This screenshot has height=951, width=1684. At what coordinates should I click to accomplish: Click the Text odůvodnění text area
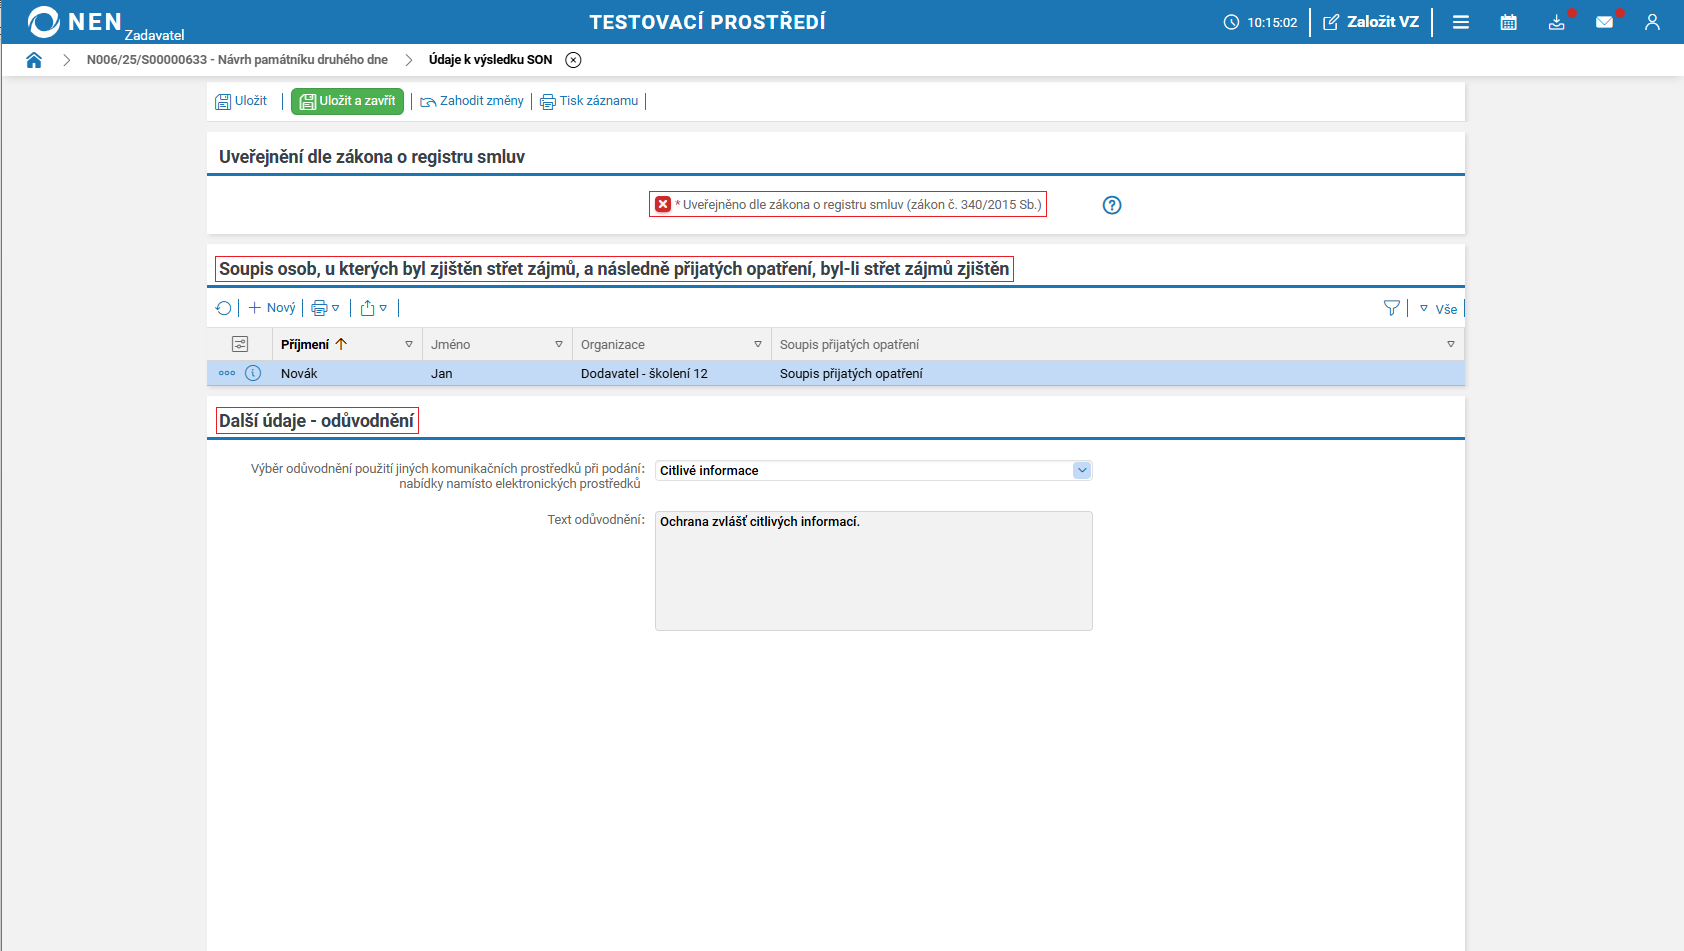(874, 571)
